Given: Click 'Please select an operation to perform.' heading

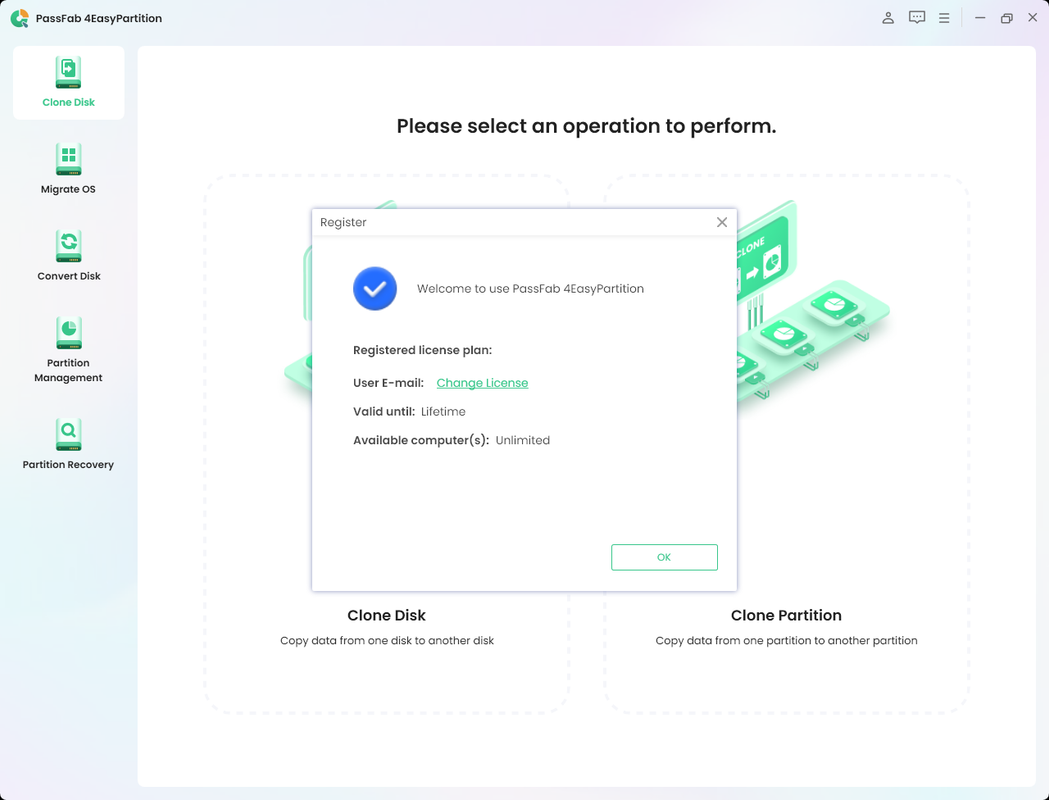Looking at the screenshot, I should 586,126.
